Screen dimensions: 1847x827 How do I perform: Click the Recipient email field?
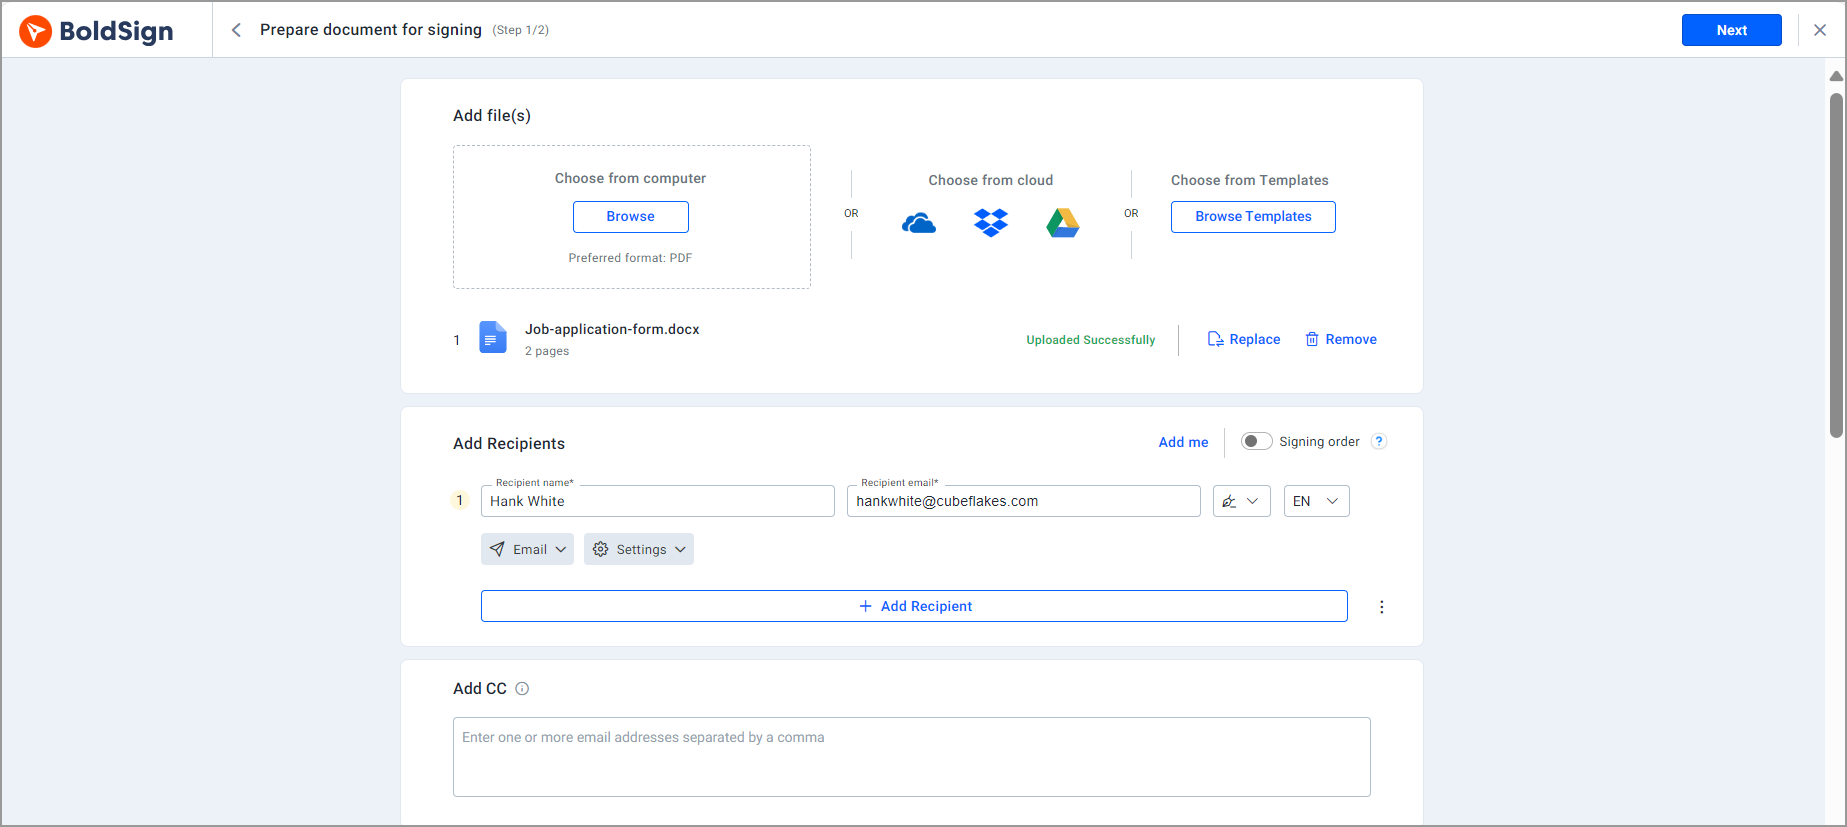point(1023,501)
